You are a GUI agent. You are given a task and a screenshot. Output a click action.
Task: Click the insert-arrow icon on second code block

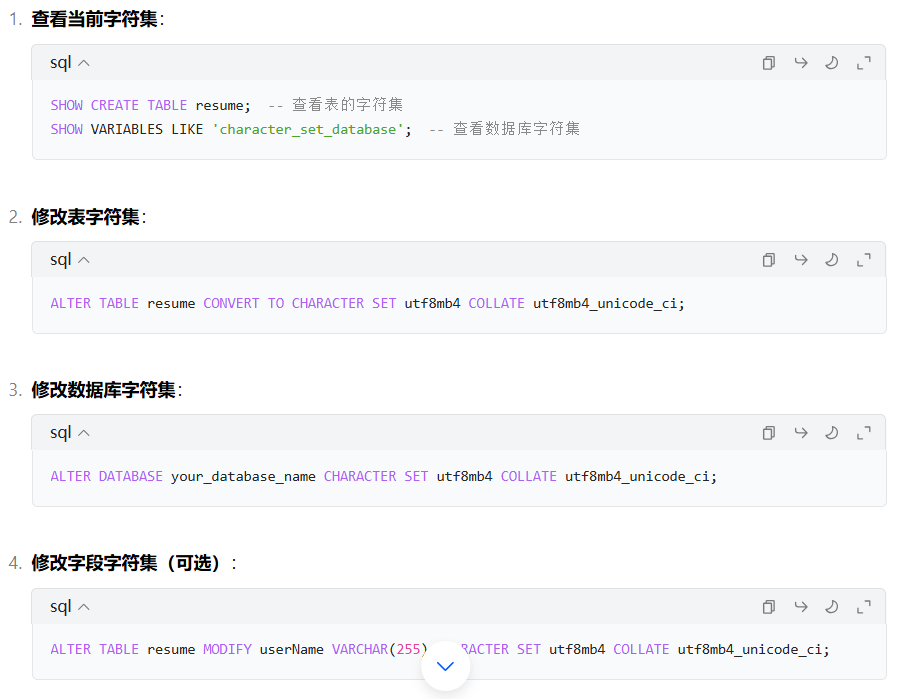[x=800, y=259]
